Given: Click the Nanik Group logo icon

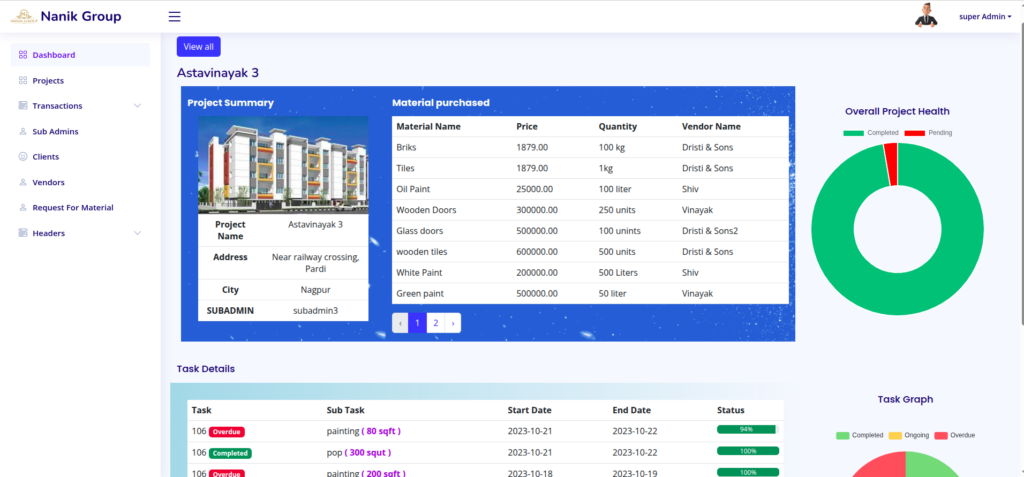Looking at the screenshot, I should click(x=24, y=16).
